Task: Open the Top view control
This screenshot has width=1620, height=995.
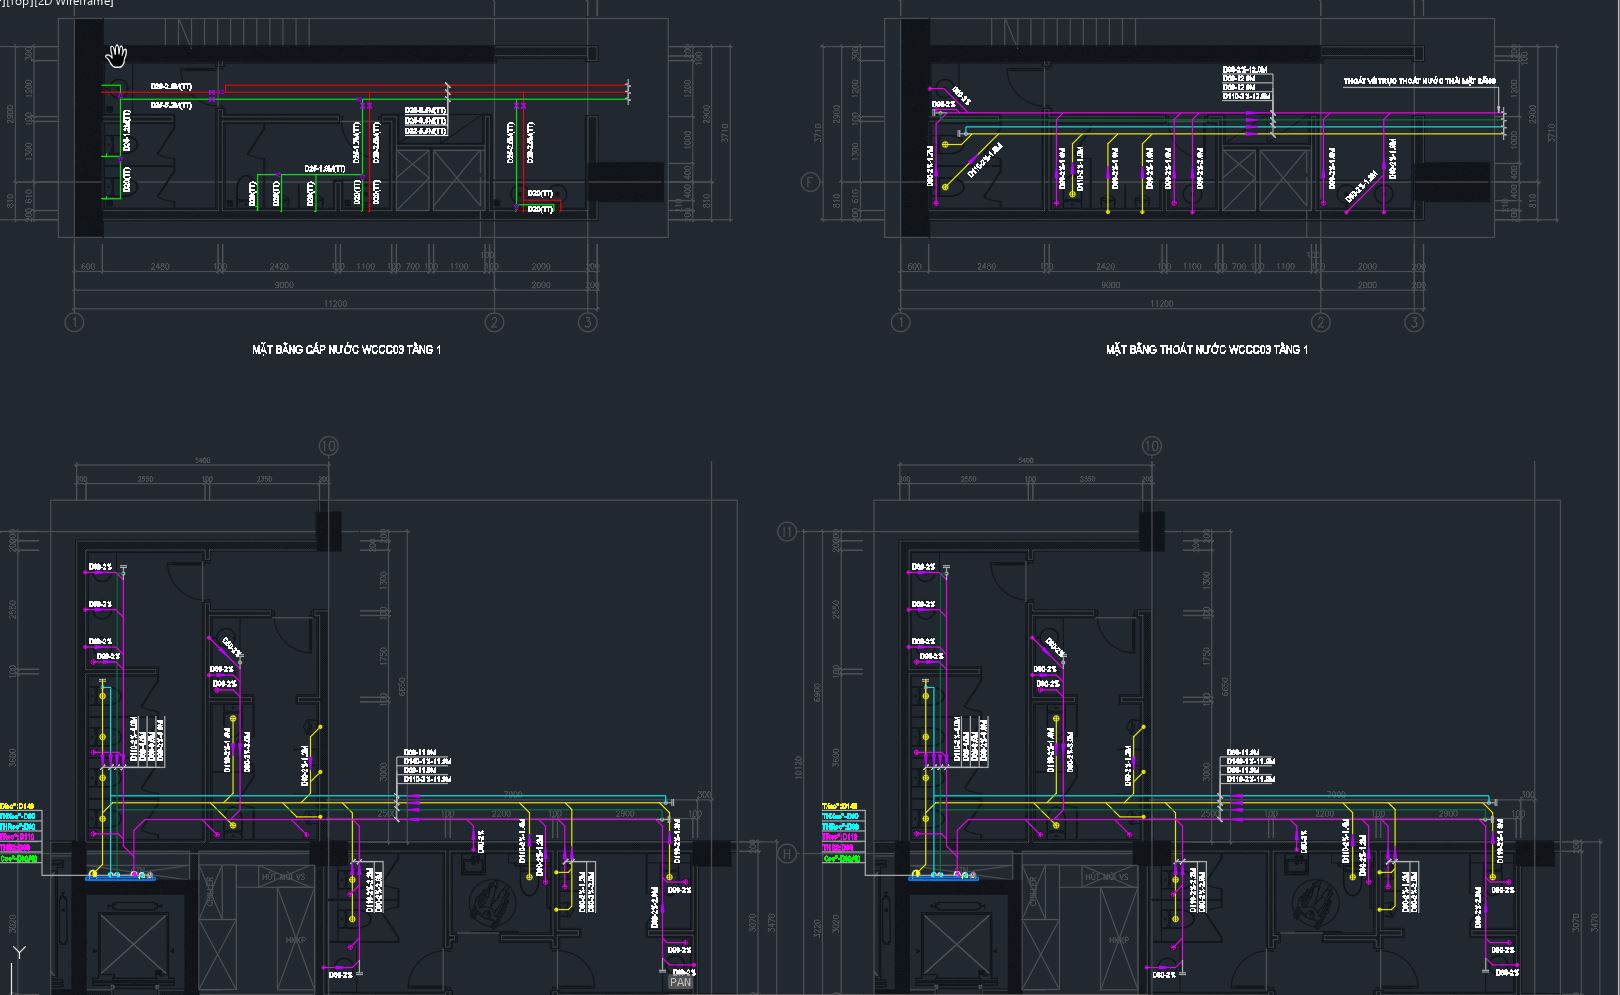Action: (x=22, y=3)
